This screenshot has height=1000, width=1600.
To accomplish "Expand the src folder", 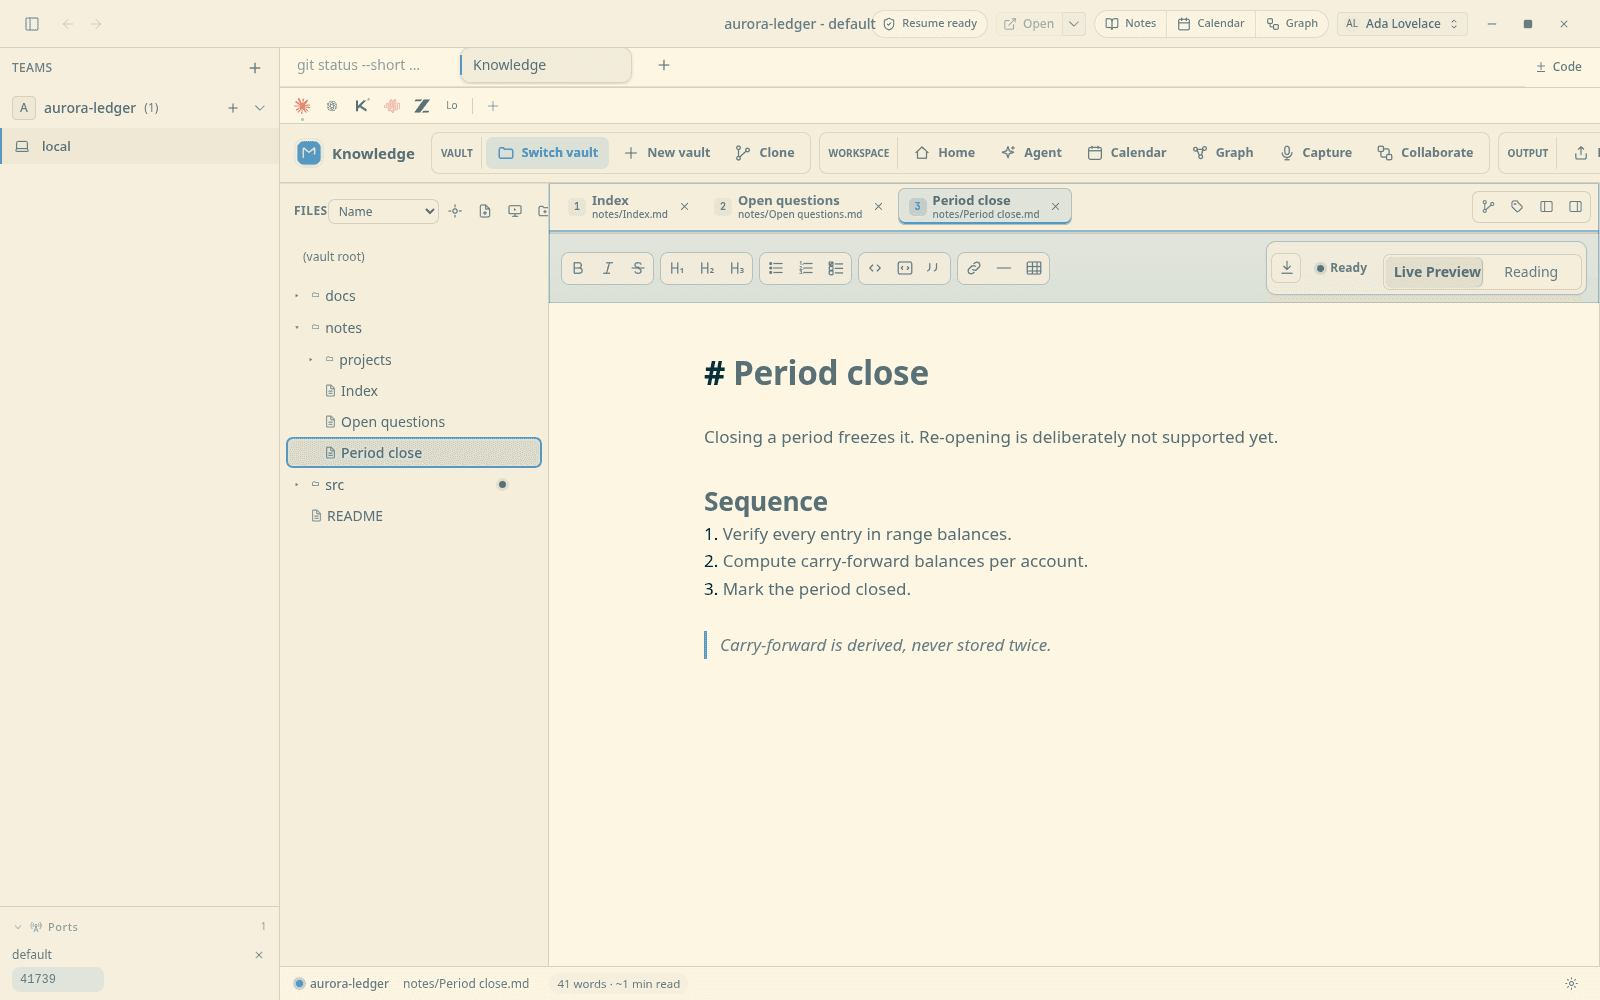I will click(297, 485).
